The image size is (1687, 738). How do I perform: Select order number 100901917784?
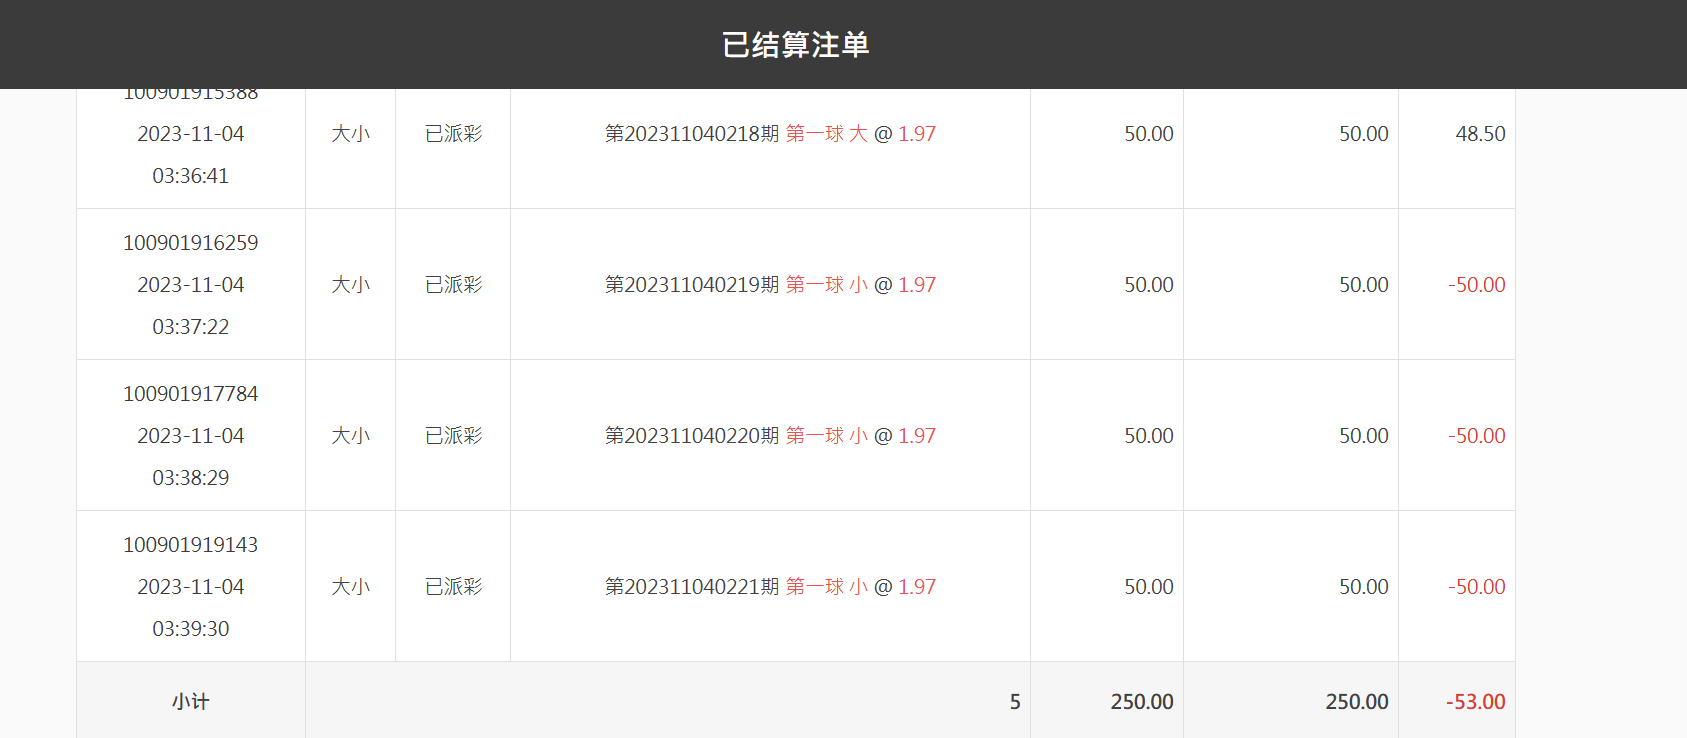tap(191, 394)
